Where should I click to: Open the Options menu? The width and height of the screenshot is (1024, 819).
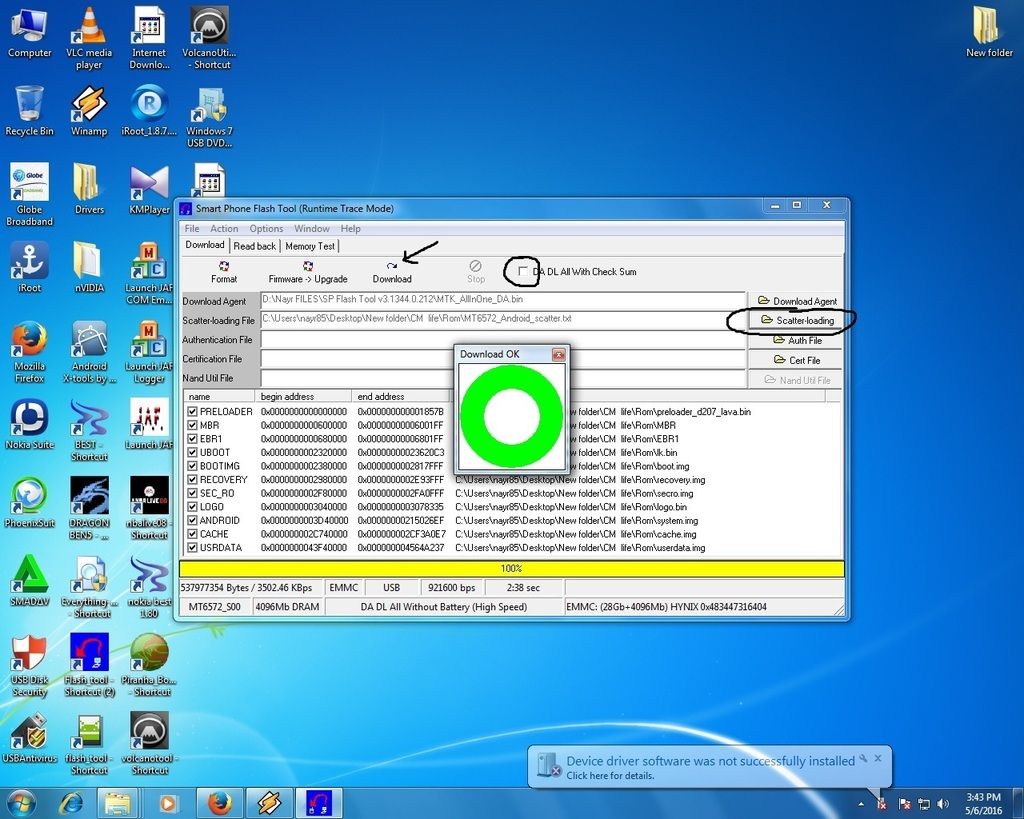tap(266, 229)
